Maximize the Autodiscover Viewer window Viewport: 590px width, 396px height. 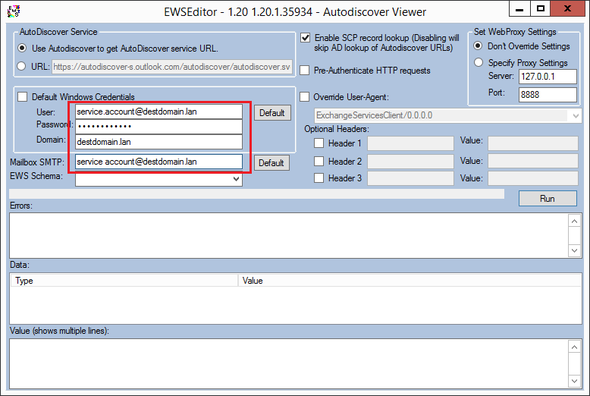[x=540, y=9]
